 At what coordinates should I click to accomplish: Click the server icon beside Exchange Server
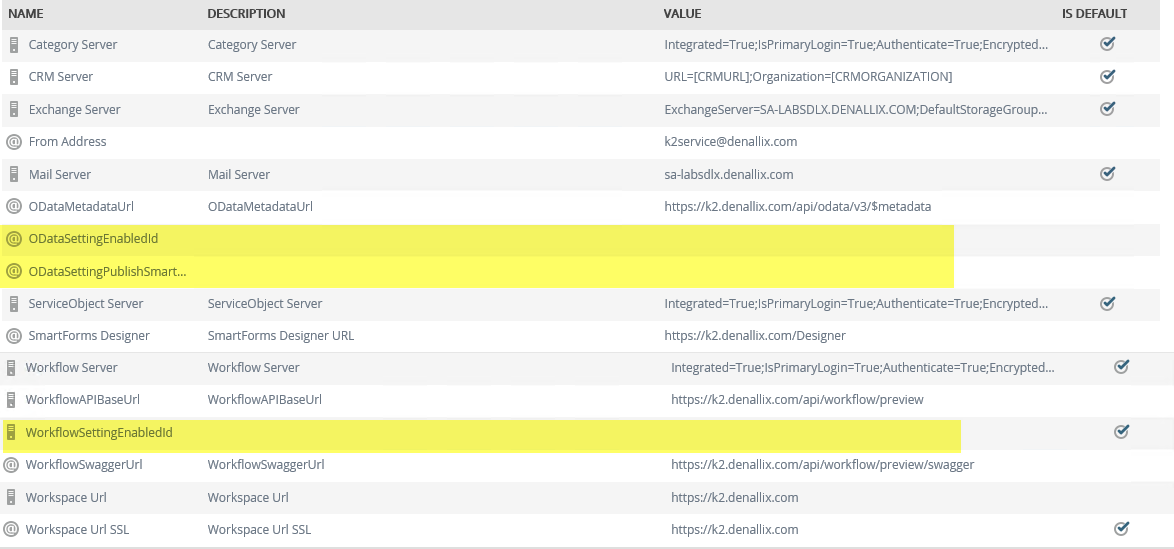(13, 109)
